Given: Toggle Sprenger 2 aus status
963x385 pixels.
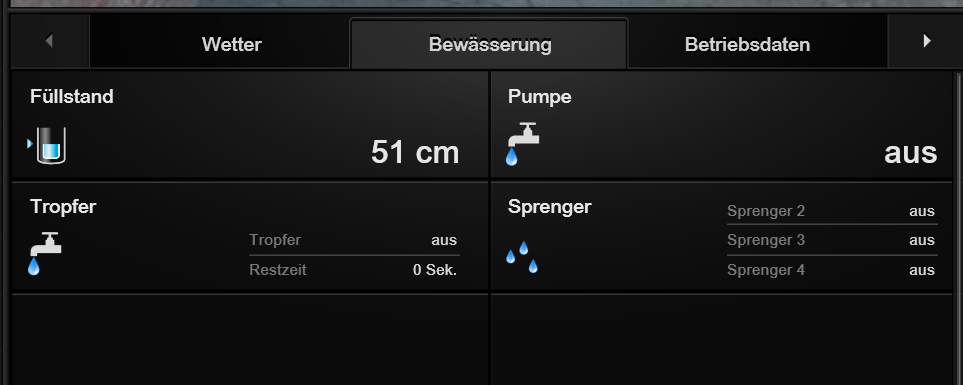Looking at the screenshot, I should pos(922,211).
